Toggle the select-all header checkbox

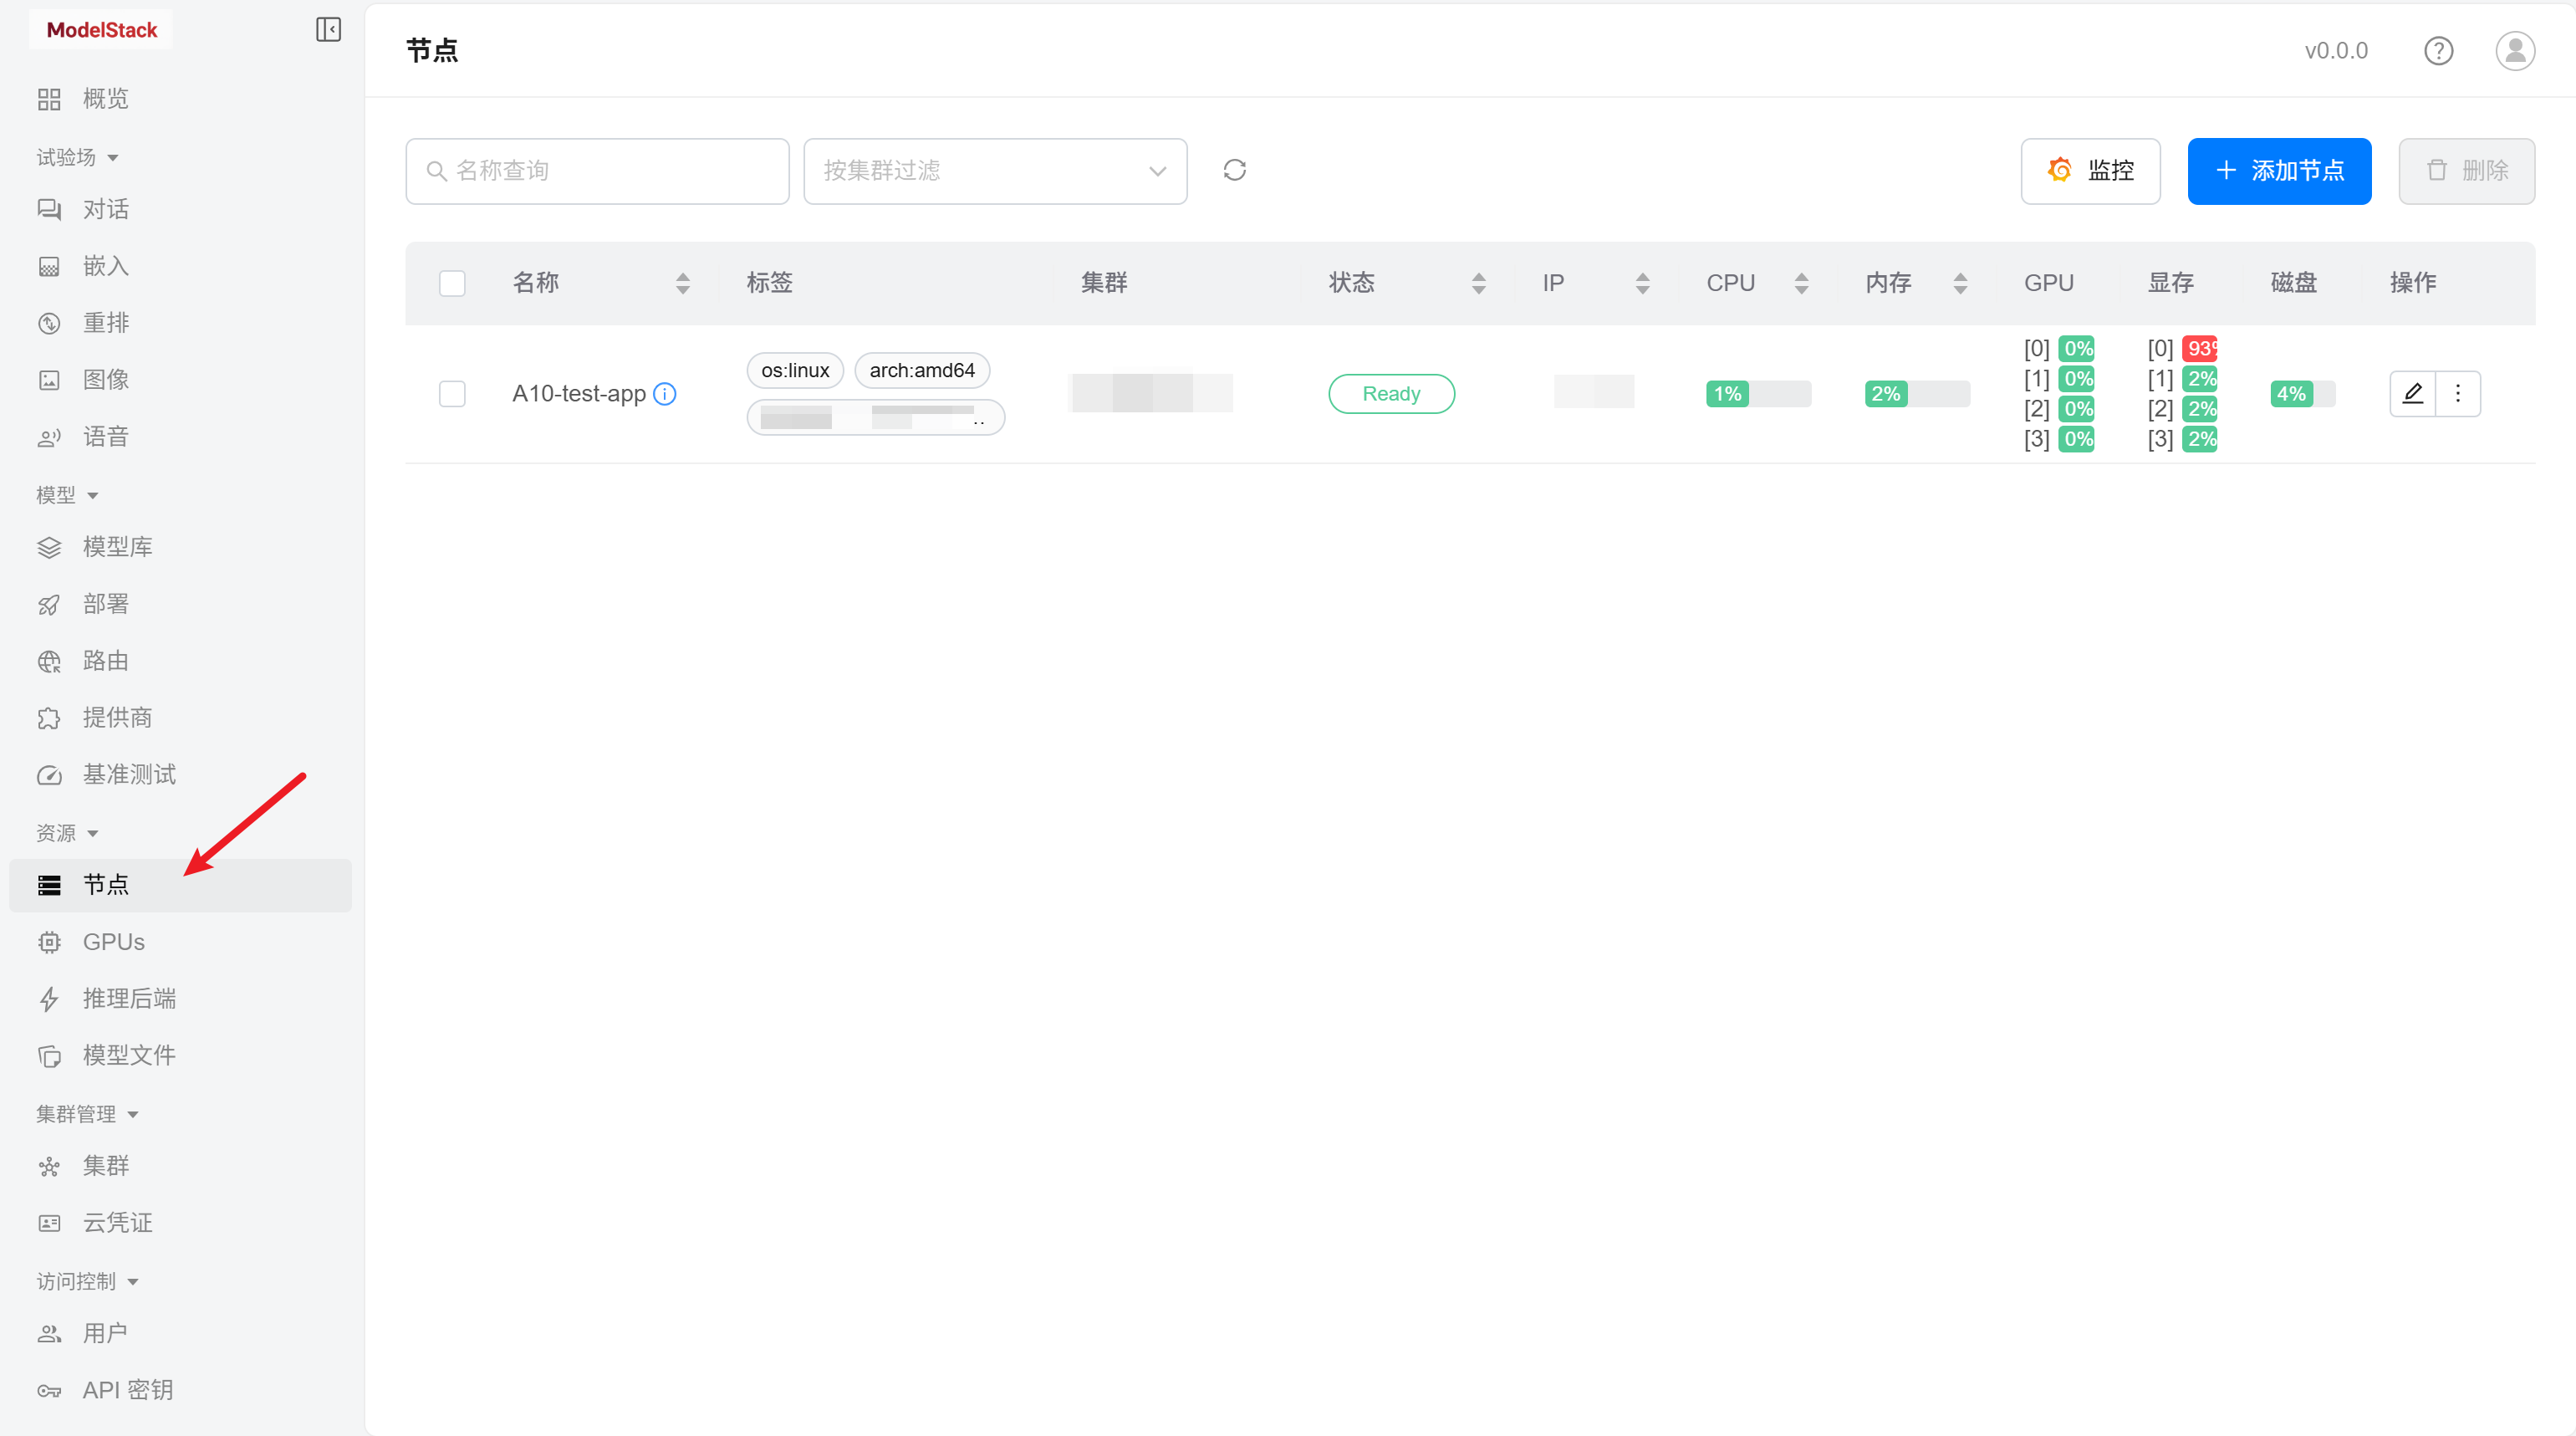coord(452,283)
